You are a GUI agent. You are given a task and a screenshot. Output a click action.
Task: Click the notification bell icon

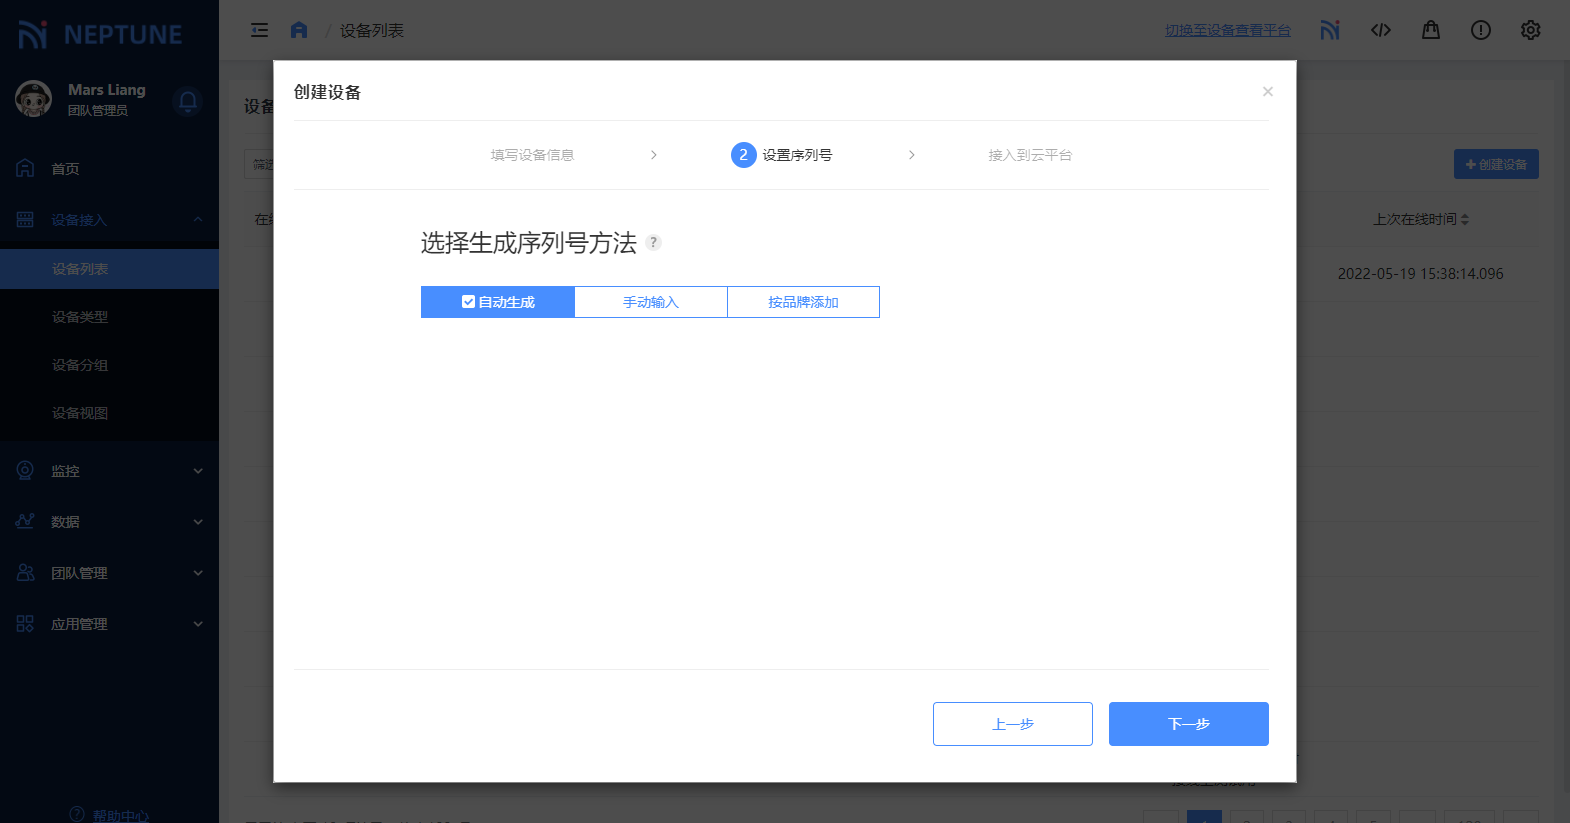pos(187,101)
